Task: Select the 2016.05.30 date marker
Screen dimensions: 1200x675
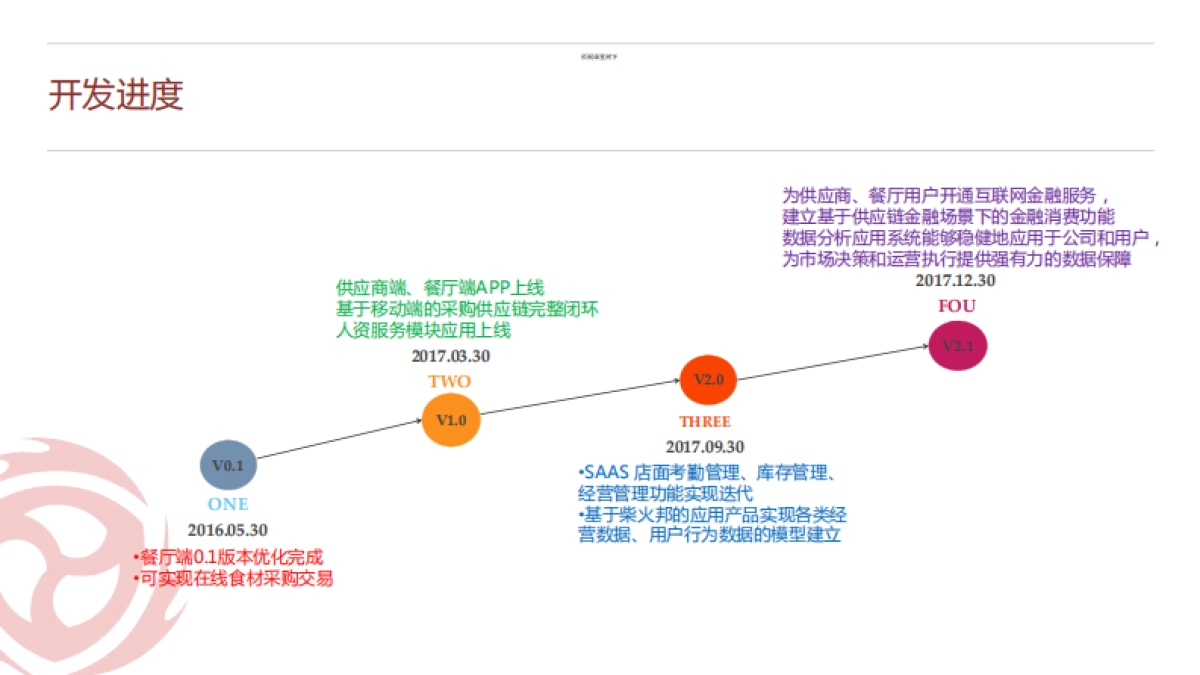Action: pos(227,530)
